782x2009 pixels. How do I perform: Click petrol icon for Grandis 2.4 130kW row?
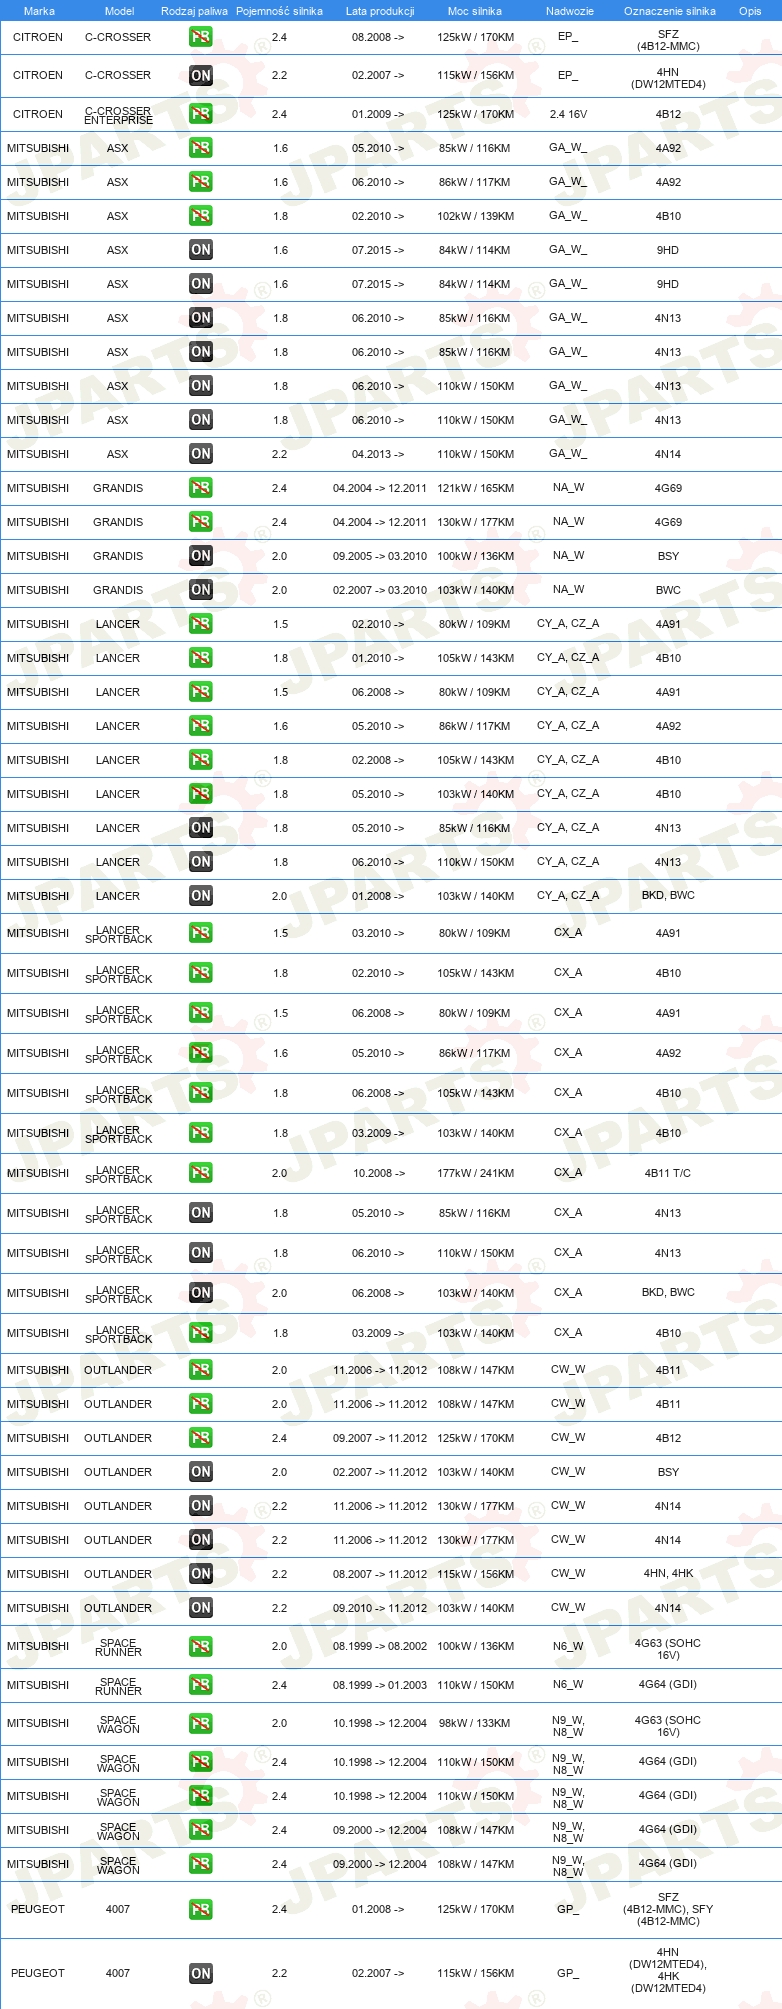[201, 522]
